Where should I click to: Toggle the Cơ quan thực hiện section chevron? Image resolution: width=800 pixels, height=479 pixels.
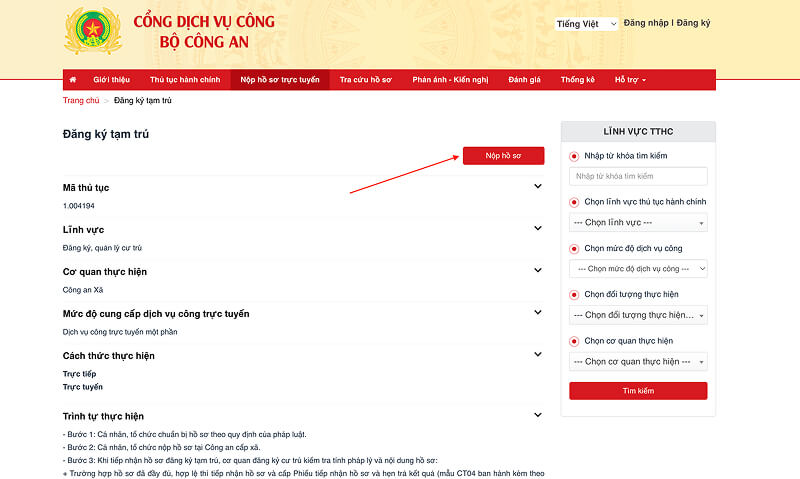[x=538, y=271]
